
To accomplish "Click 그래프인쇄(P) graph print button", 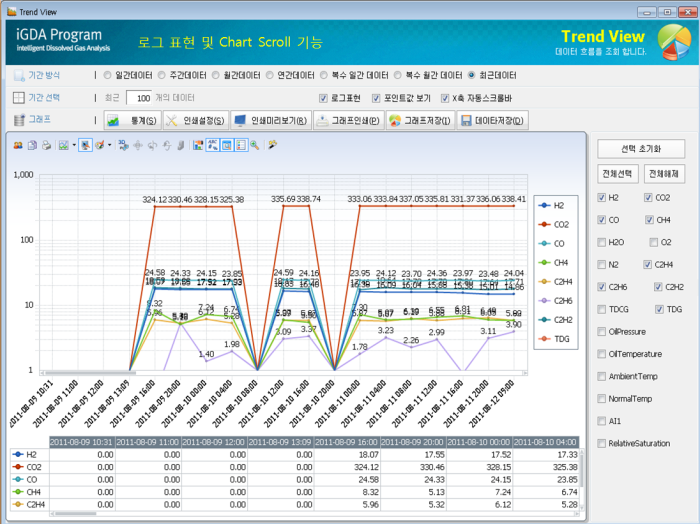I will tap(349, 121).
